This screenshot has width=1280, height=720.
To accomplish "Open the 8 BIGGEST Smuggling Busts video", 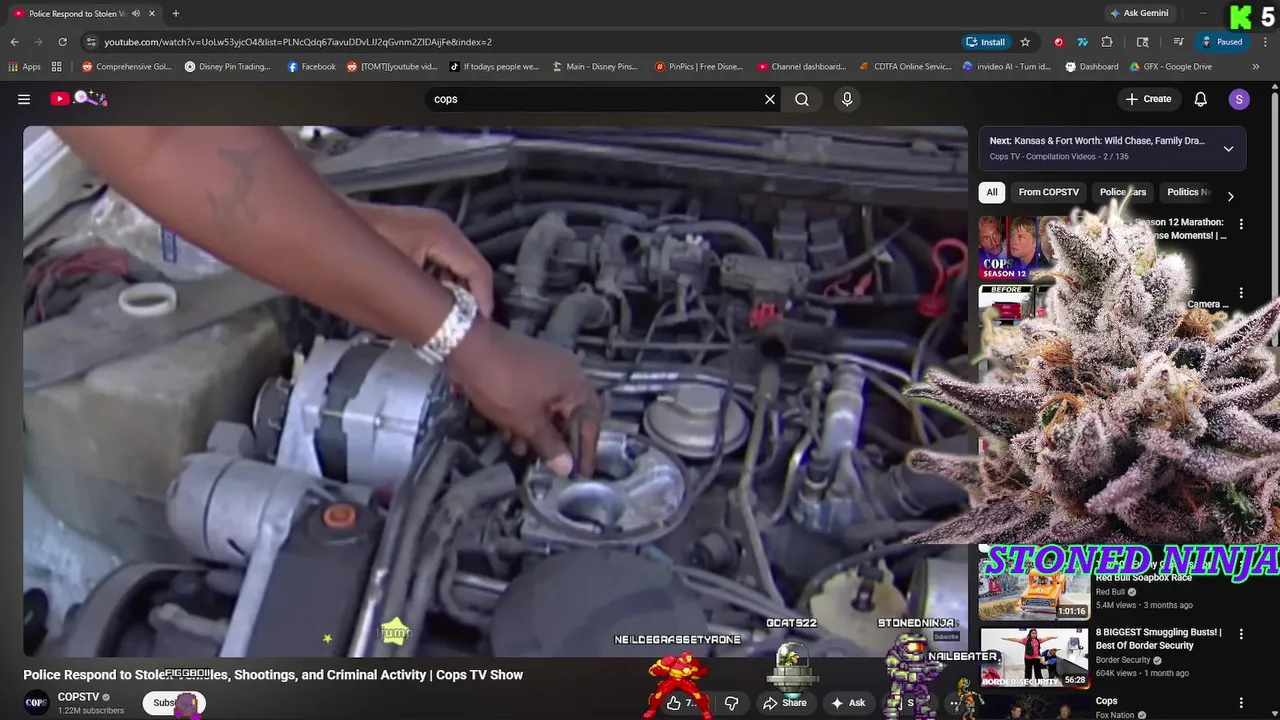I will click(1158, 638).
